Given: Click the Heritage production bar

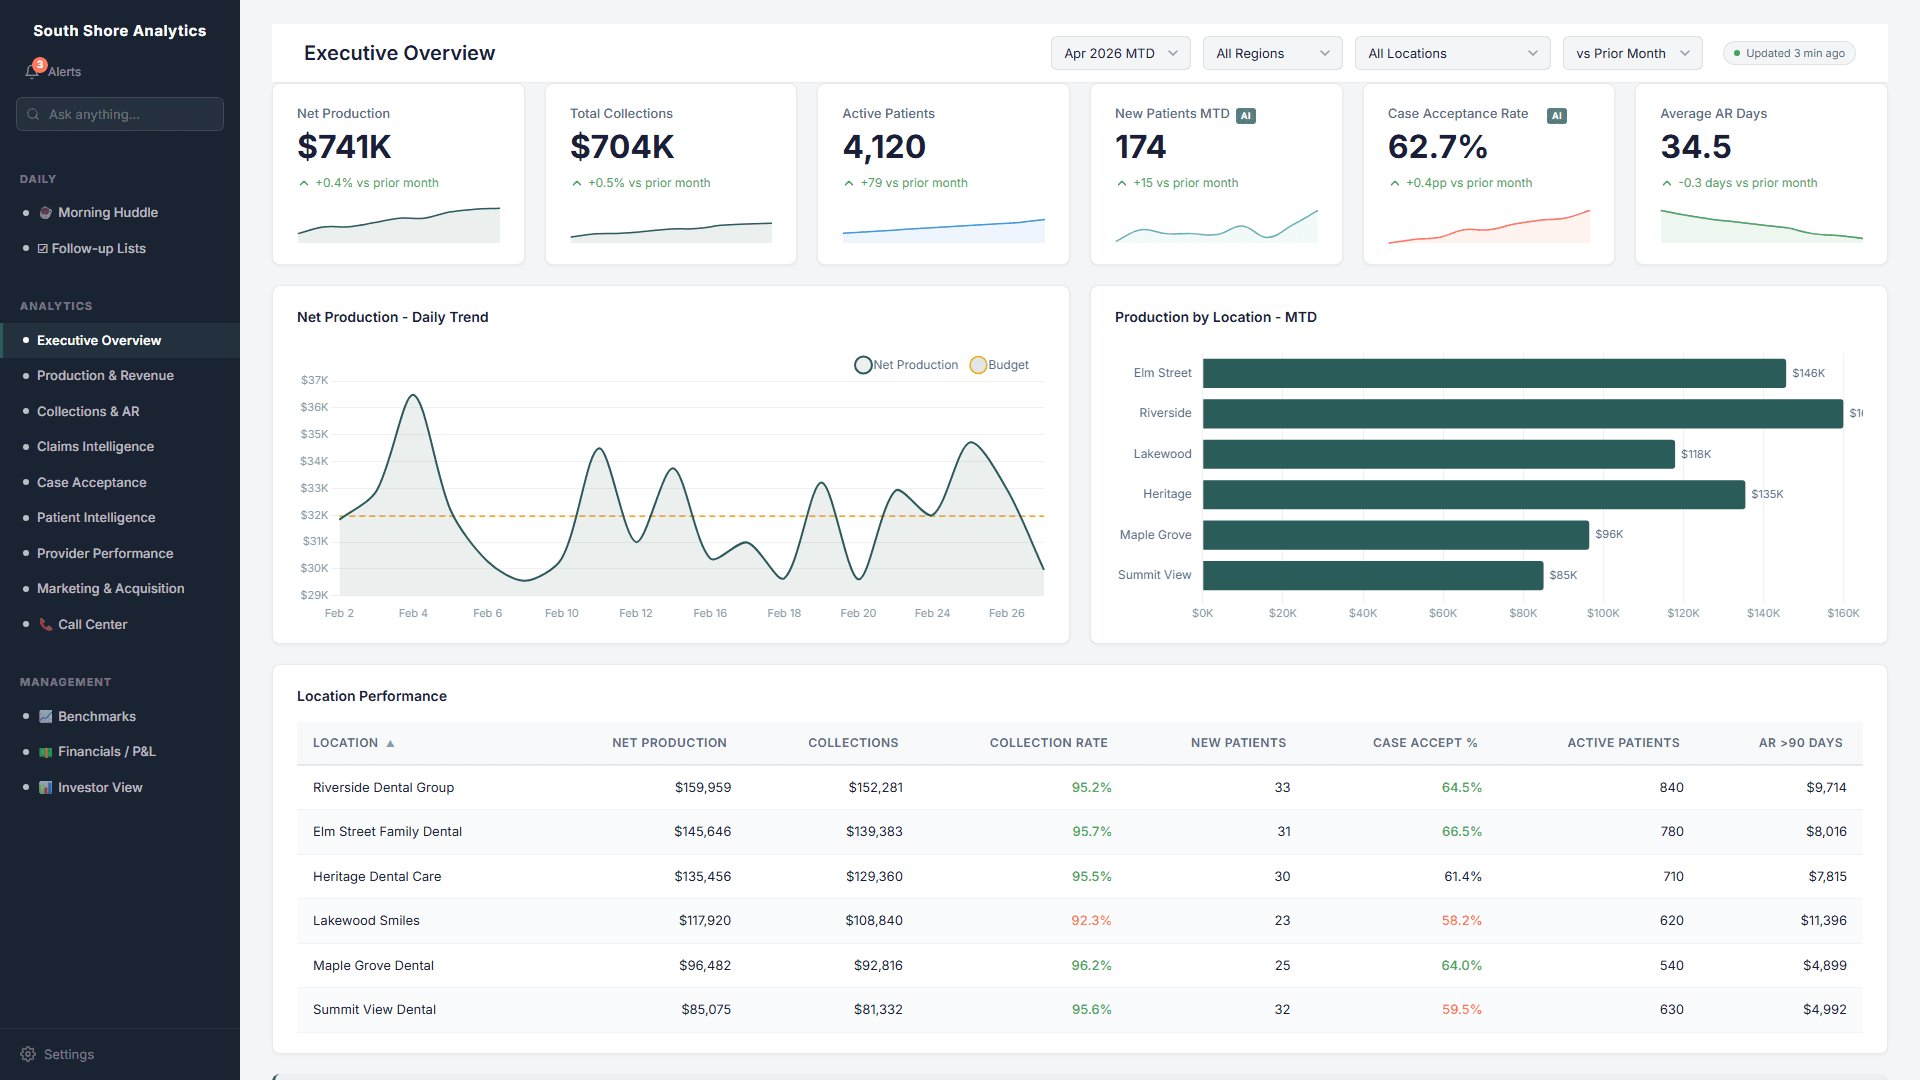Looking at the screenshot, I should 1474,494.
